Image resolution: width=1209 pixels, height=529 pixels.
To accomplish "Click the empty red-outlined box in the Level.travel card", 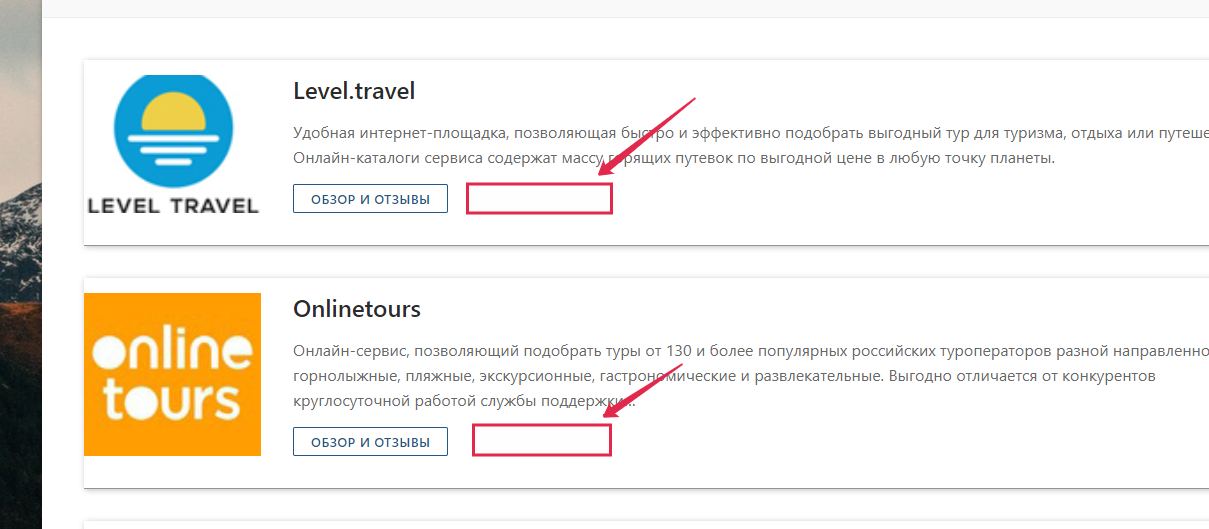I will (539, 199).
